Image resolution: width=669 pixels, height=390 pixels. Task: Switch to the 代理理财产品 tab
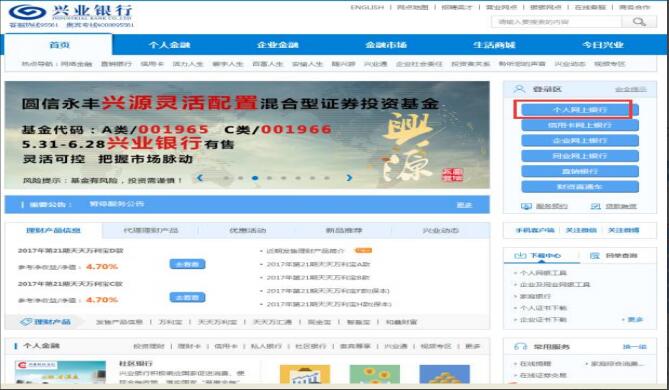[151, 230]
